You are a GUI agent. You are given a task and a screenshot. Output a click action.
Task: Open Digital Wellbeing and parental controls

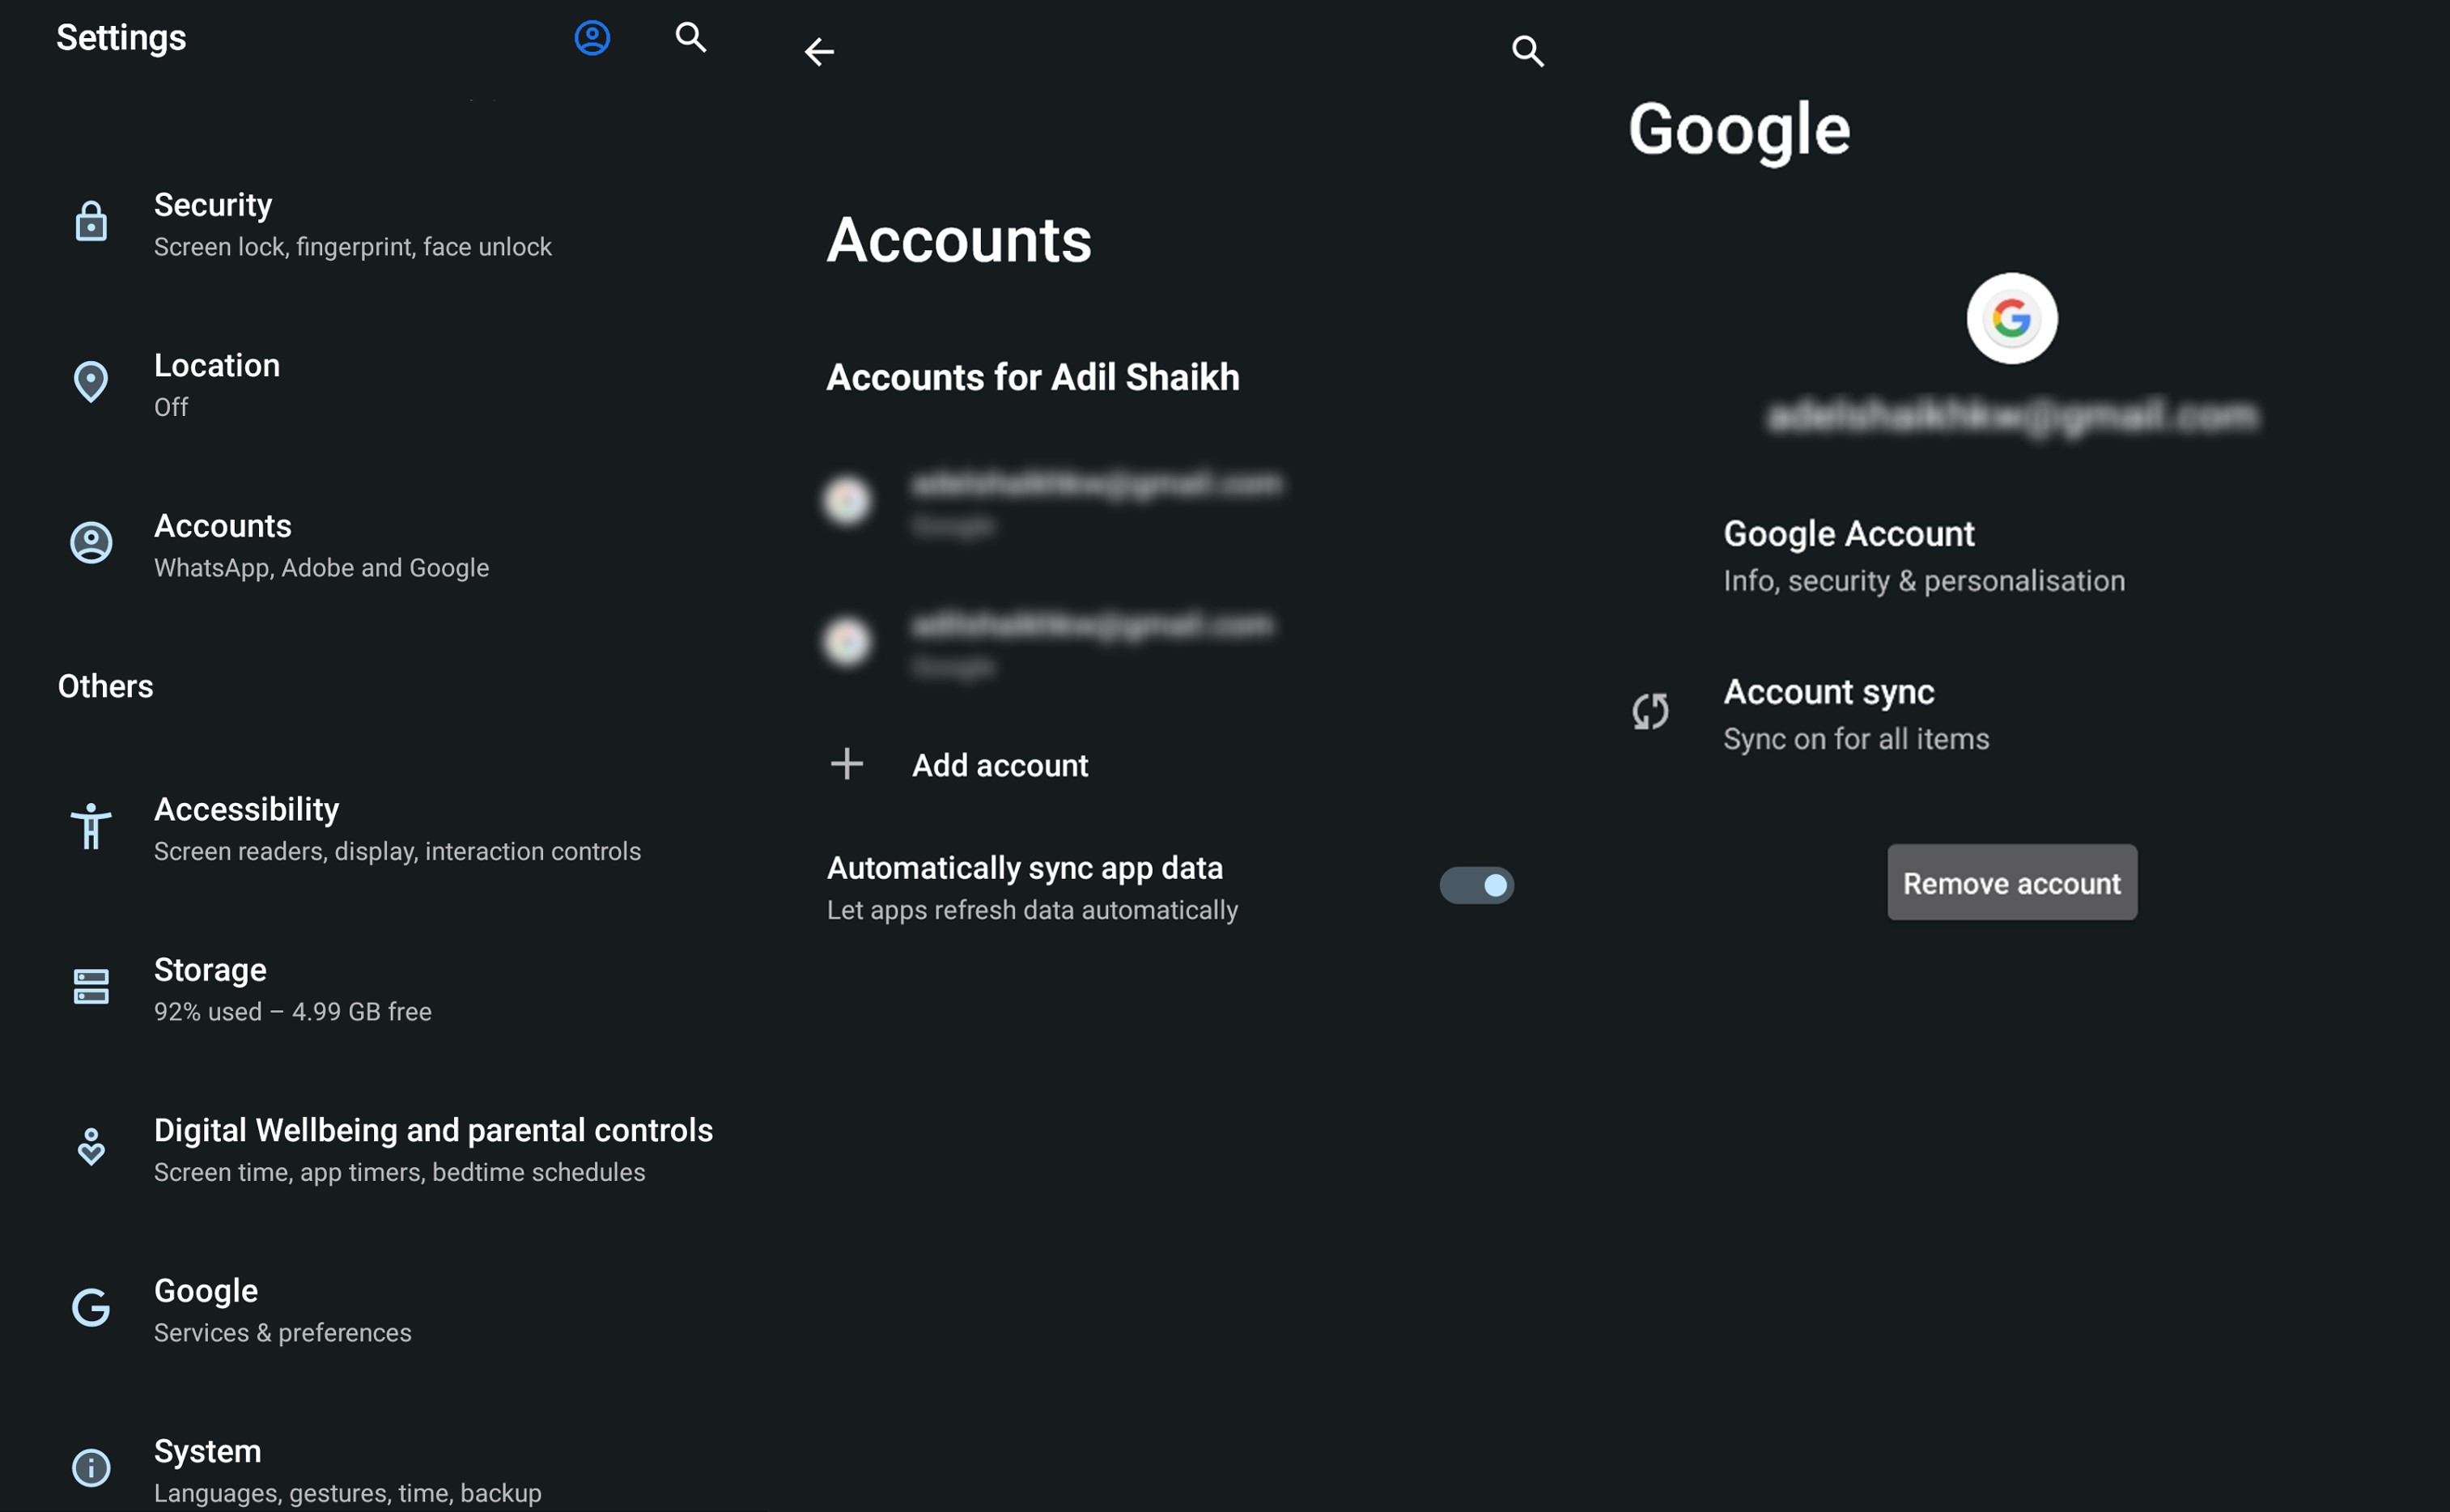click(385, 1149)
